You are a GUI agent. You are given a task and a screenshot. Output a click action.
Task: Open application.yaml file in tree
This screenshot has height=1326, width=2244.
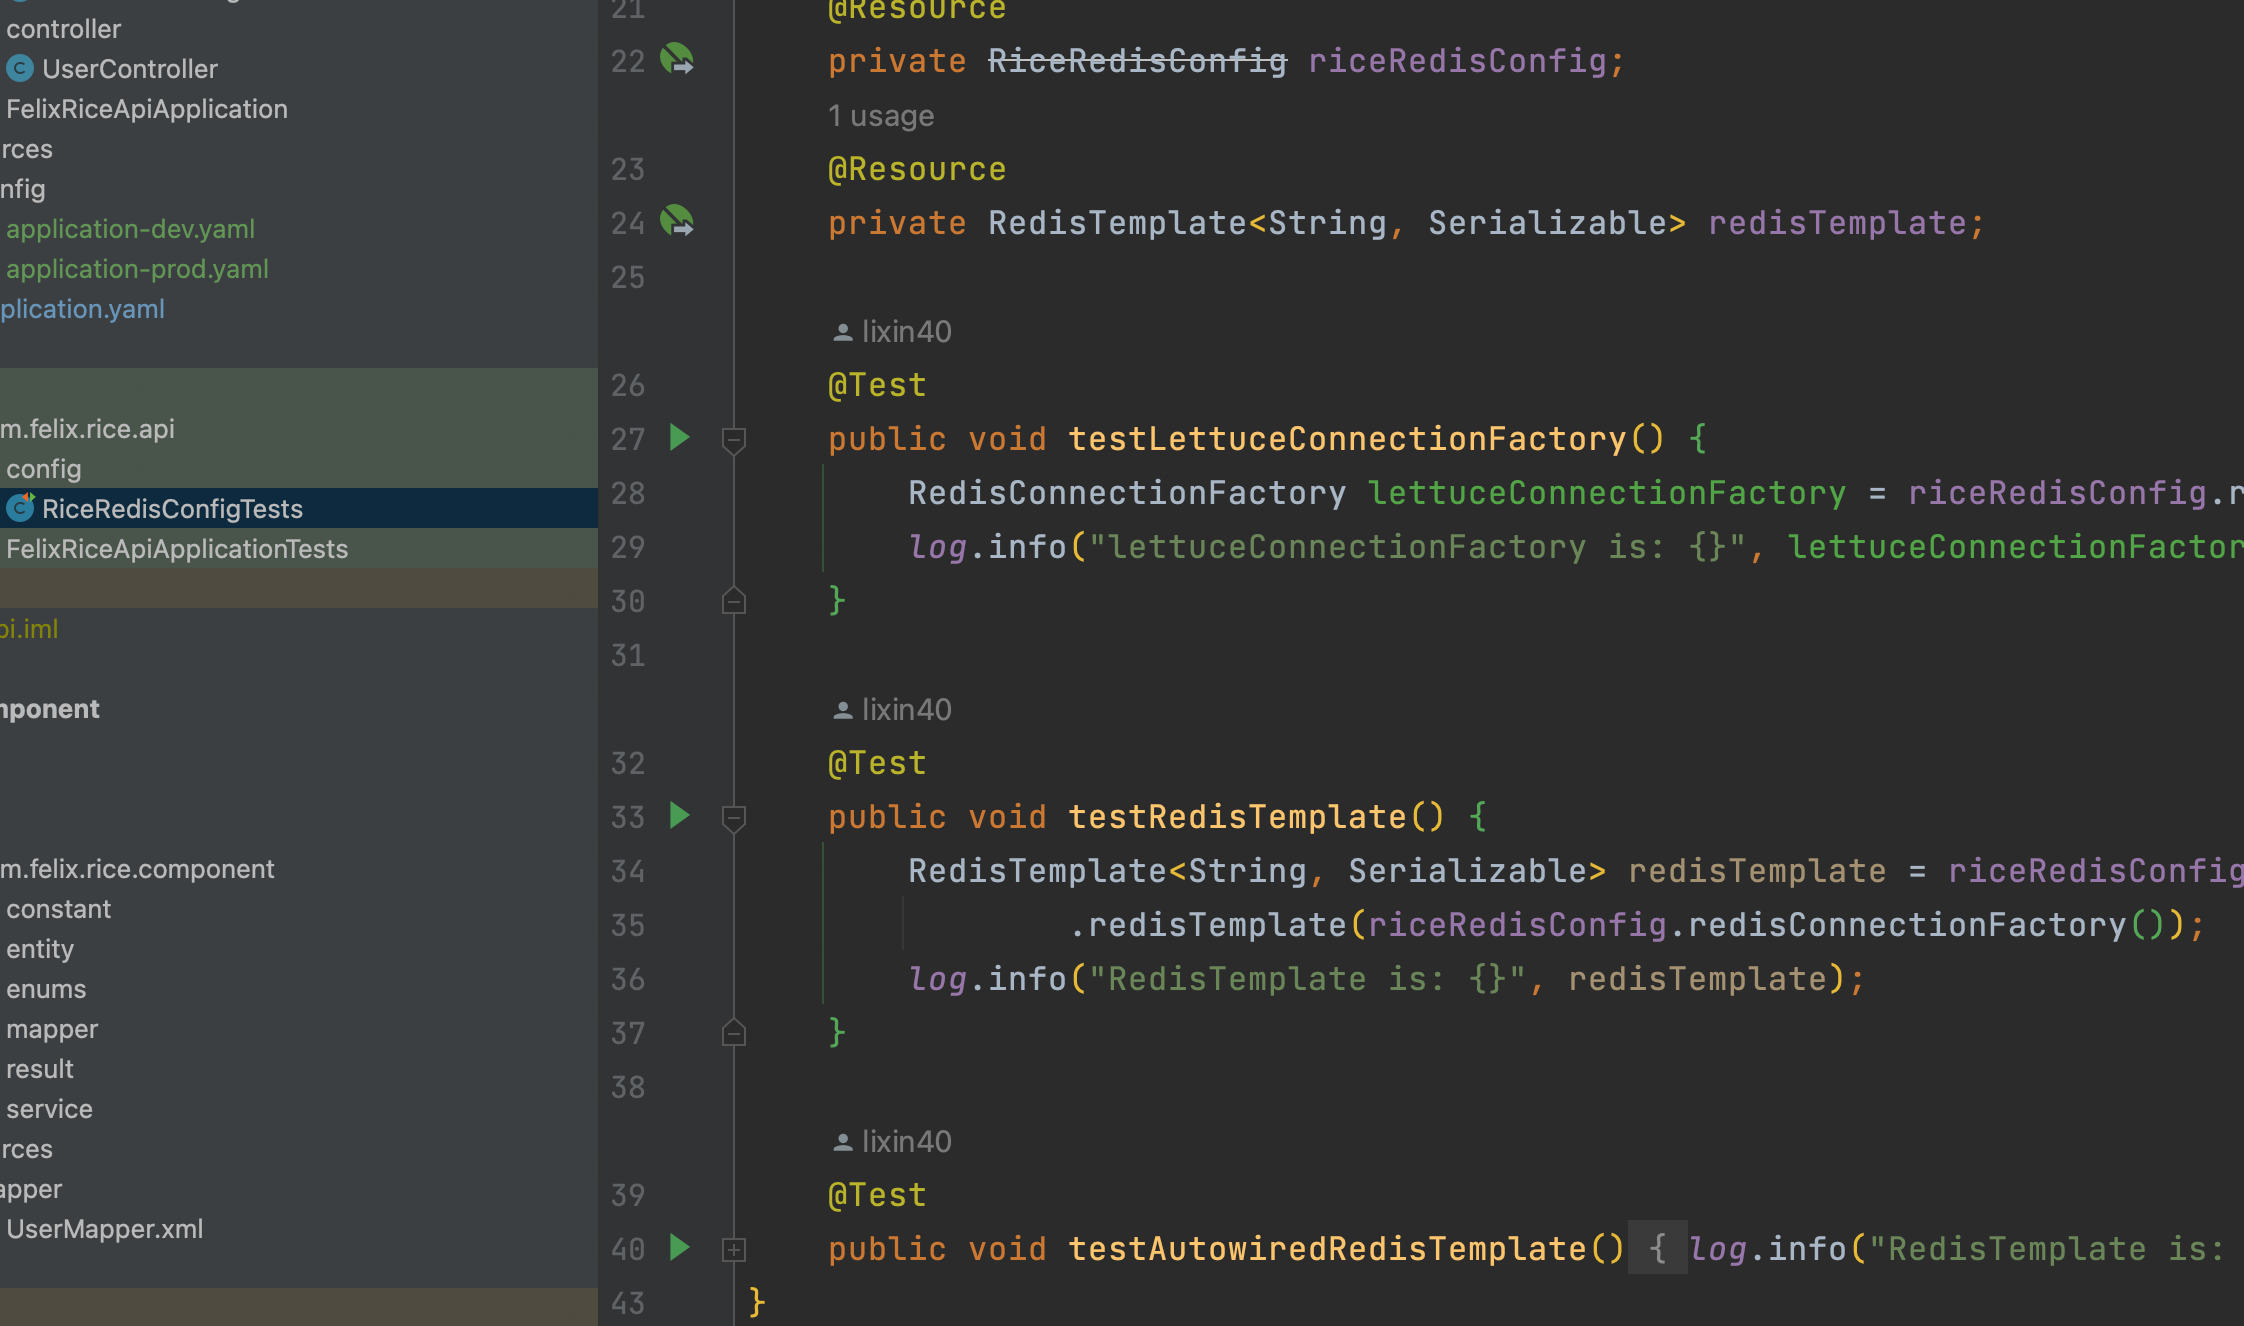(x=82, y=309)
